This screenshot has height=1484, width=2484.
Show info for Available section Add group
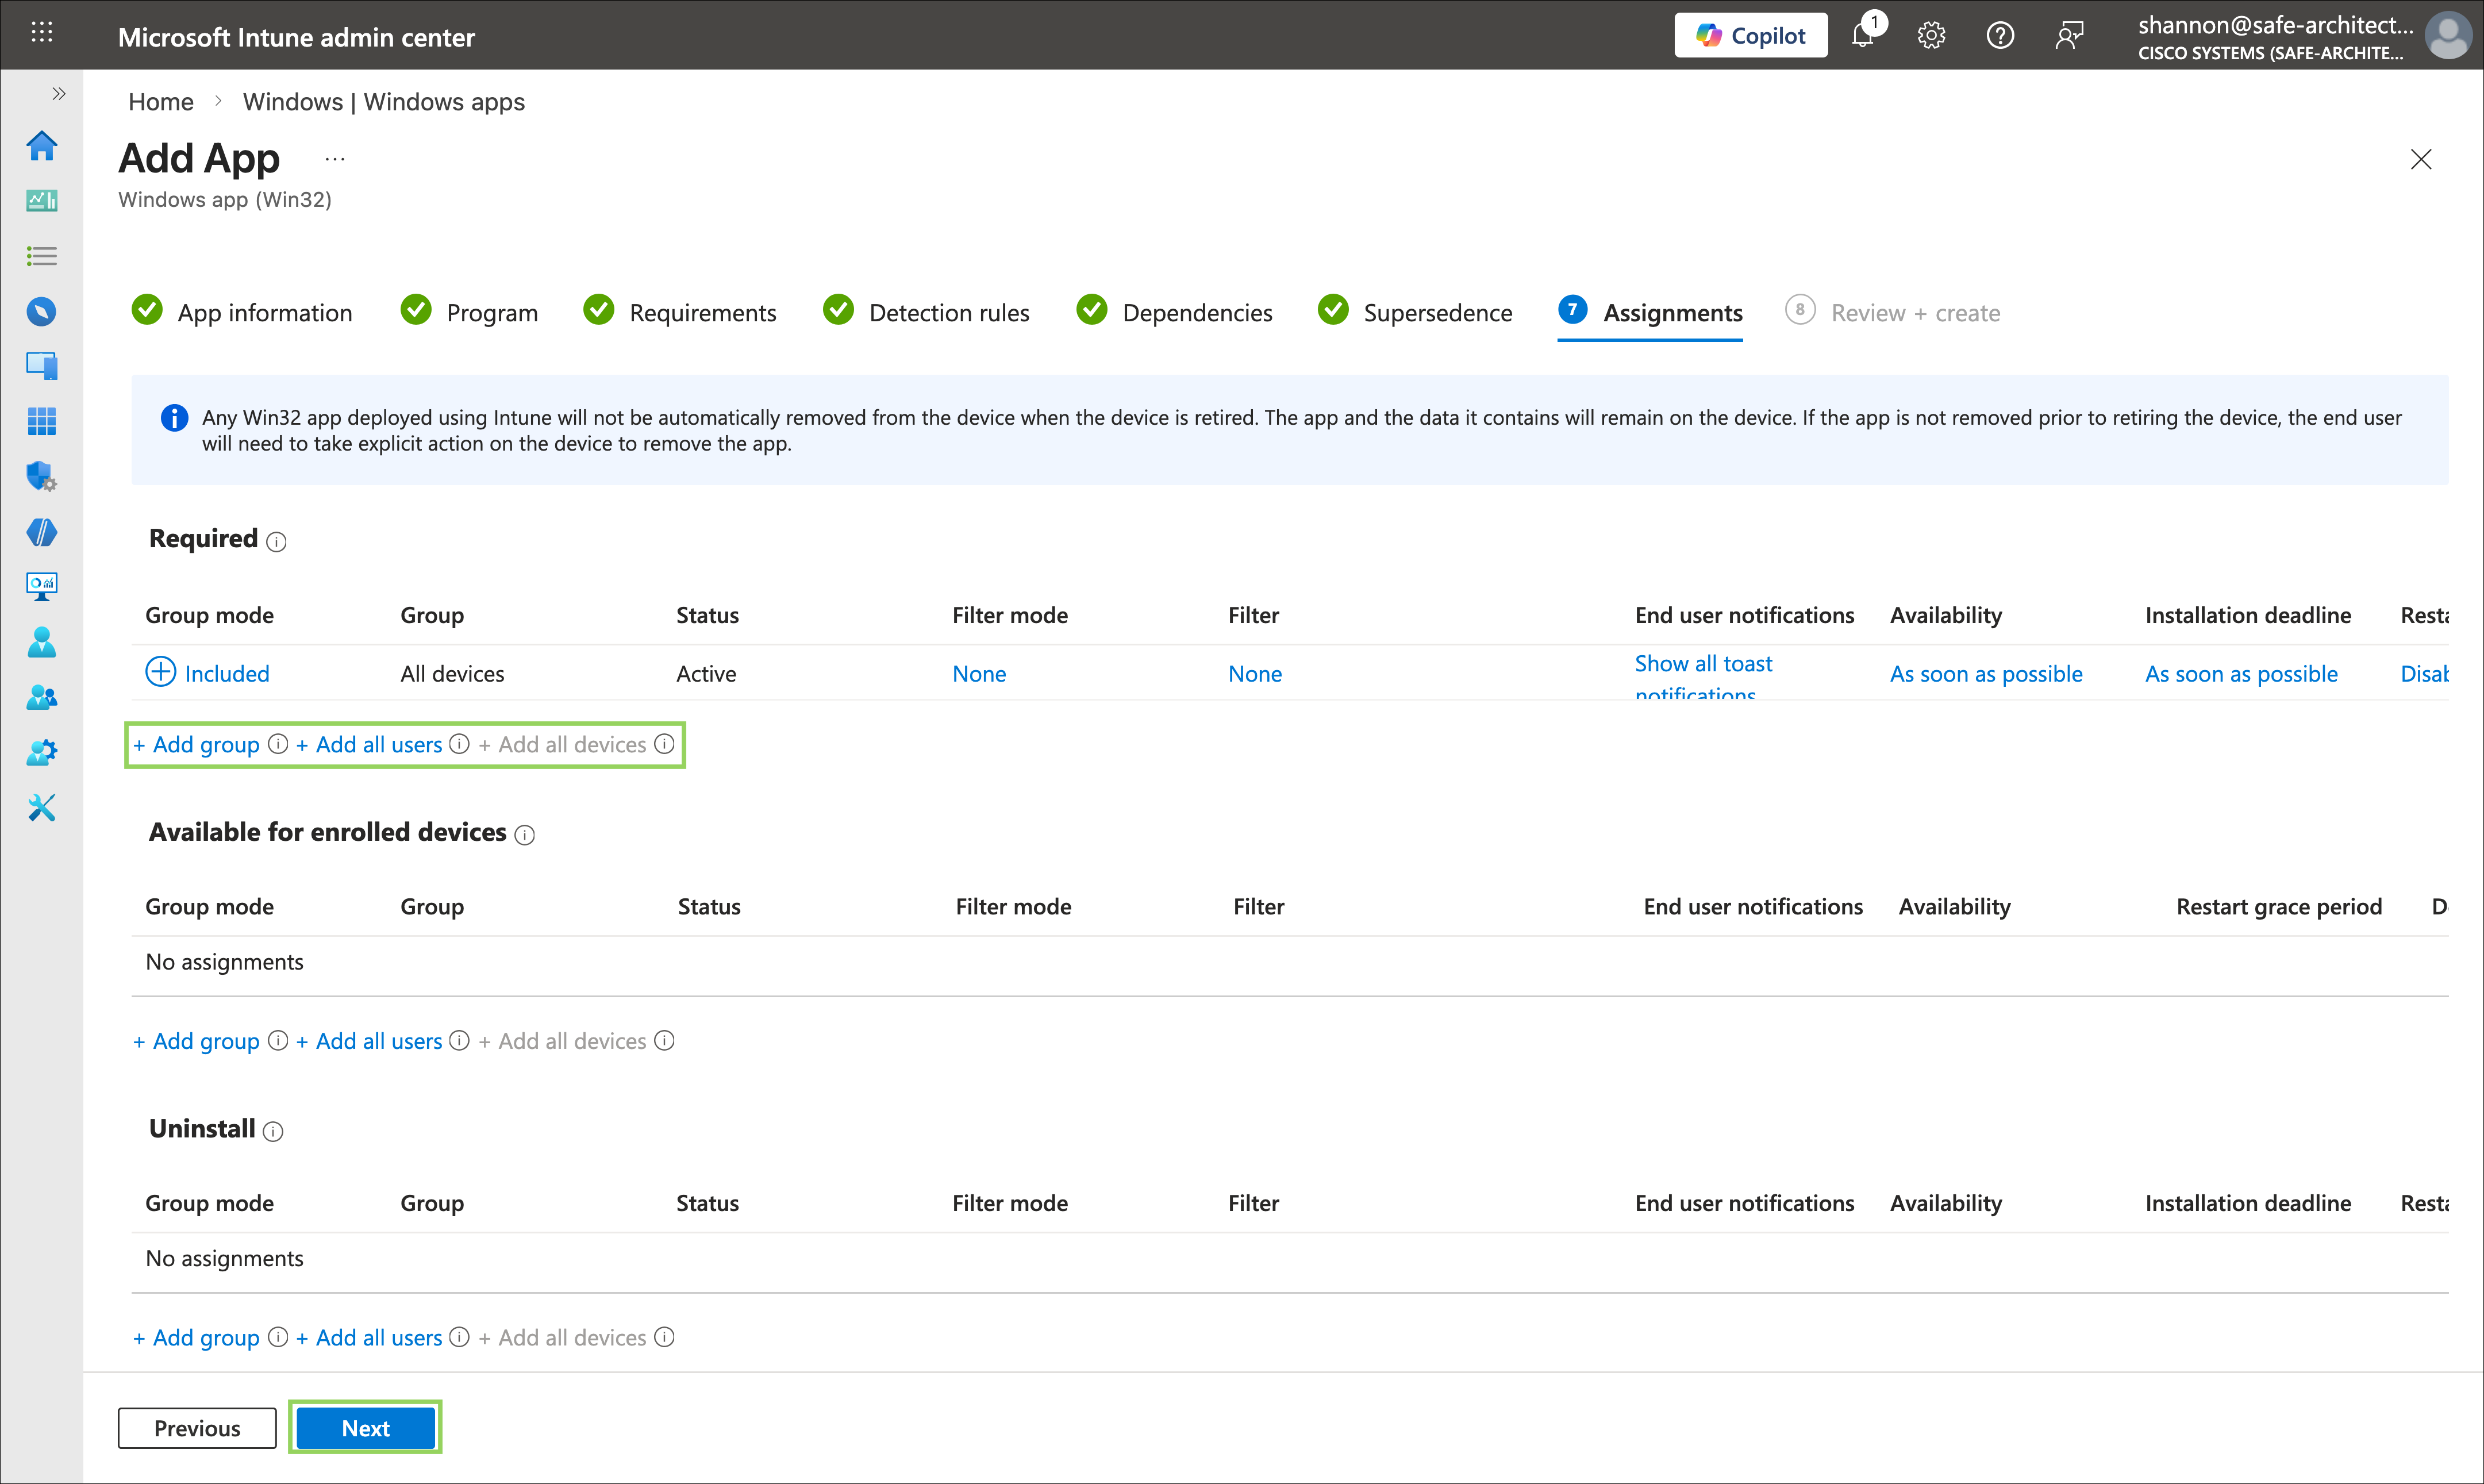(x=278, y=1041)
